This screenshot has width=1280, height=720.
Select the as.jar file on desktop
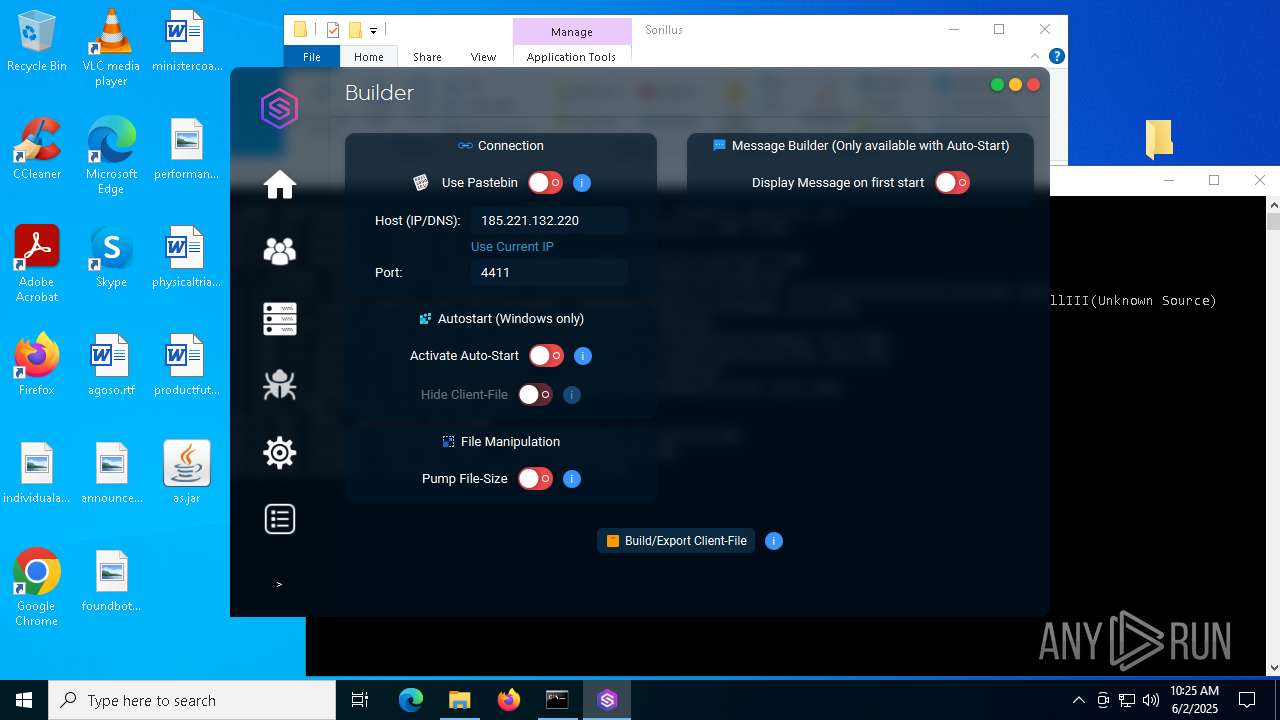(186, 473)
